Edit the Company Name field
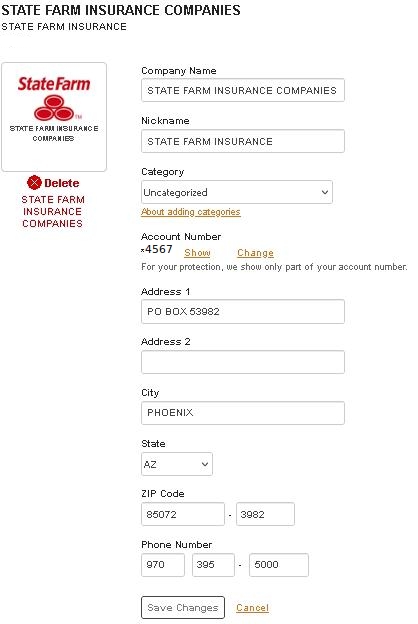 pos(243,90)
